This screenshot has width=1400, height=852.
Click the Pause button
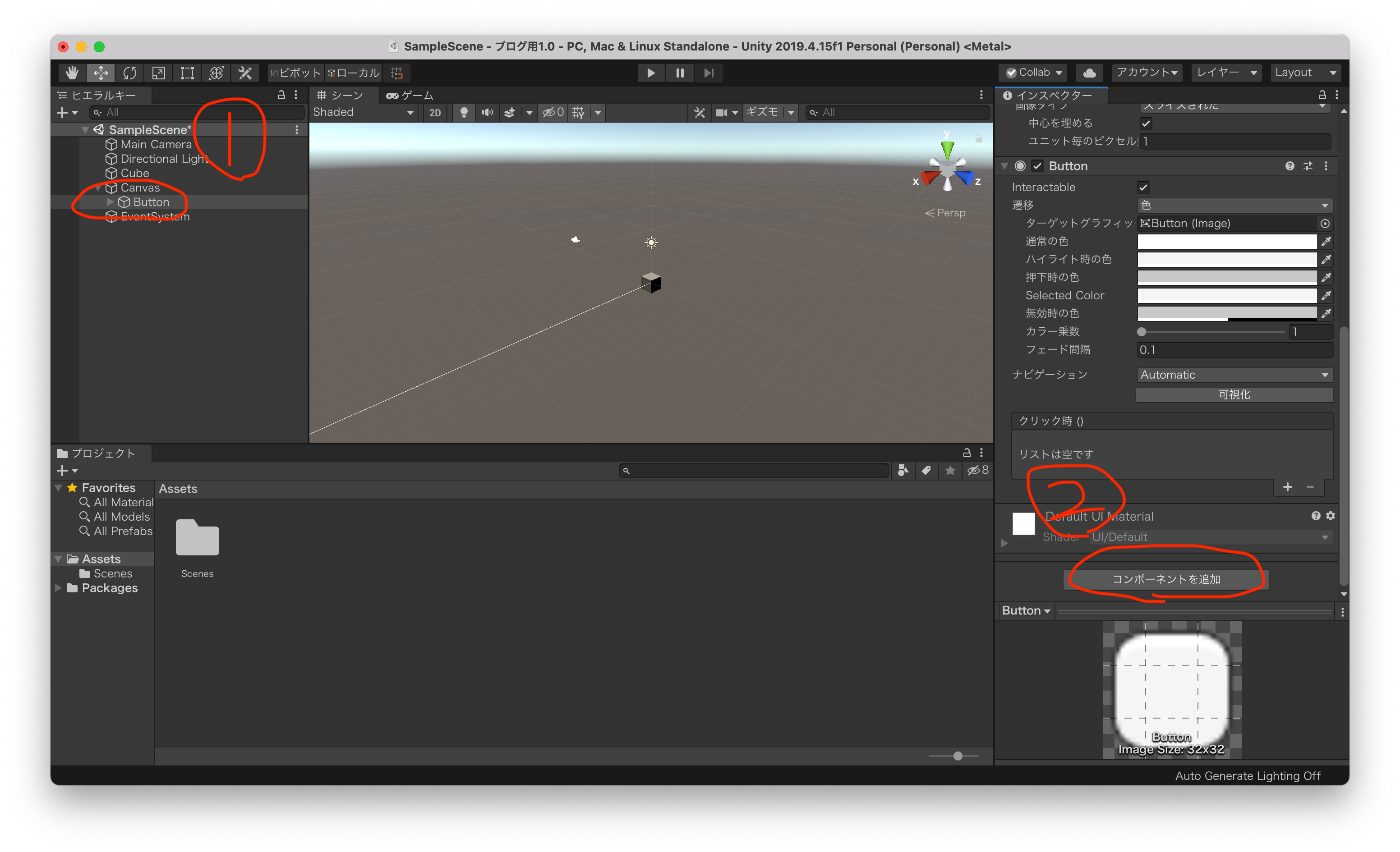click(x=680, y=73)
